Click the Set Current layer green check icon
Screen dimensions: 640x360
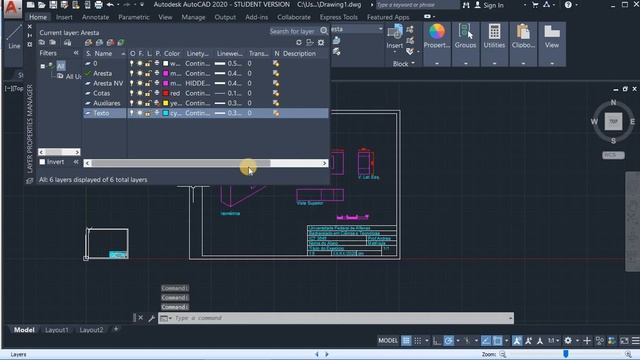(121, 42)
